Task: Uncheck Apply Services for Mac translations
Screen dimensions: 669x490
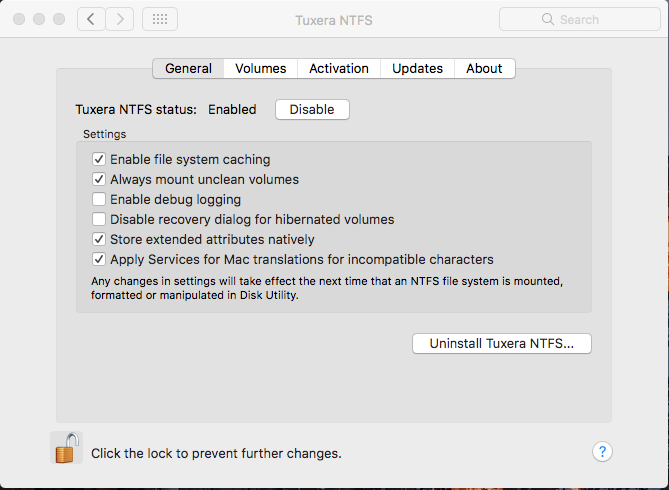Action: click(x=99, y=259)
